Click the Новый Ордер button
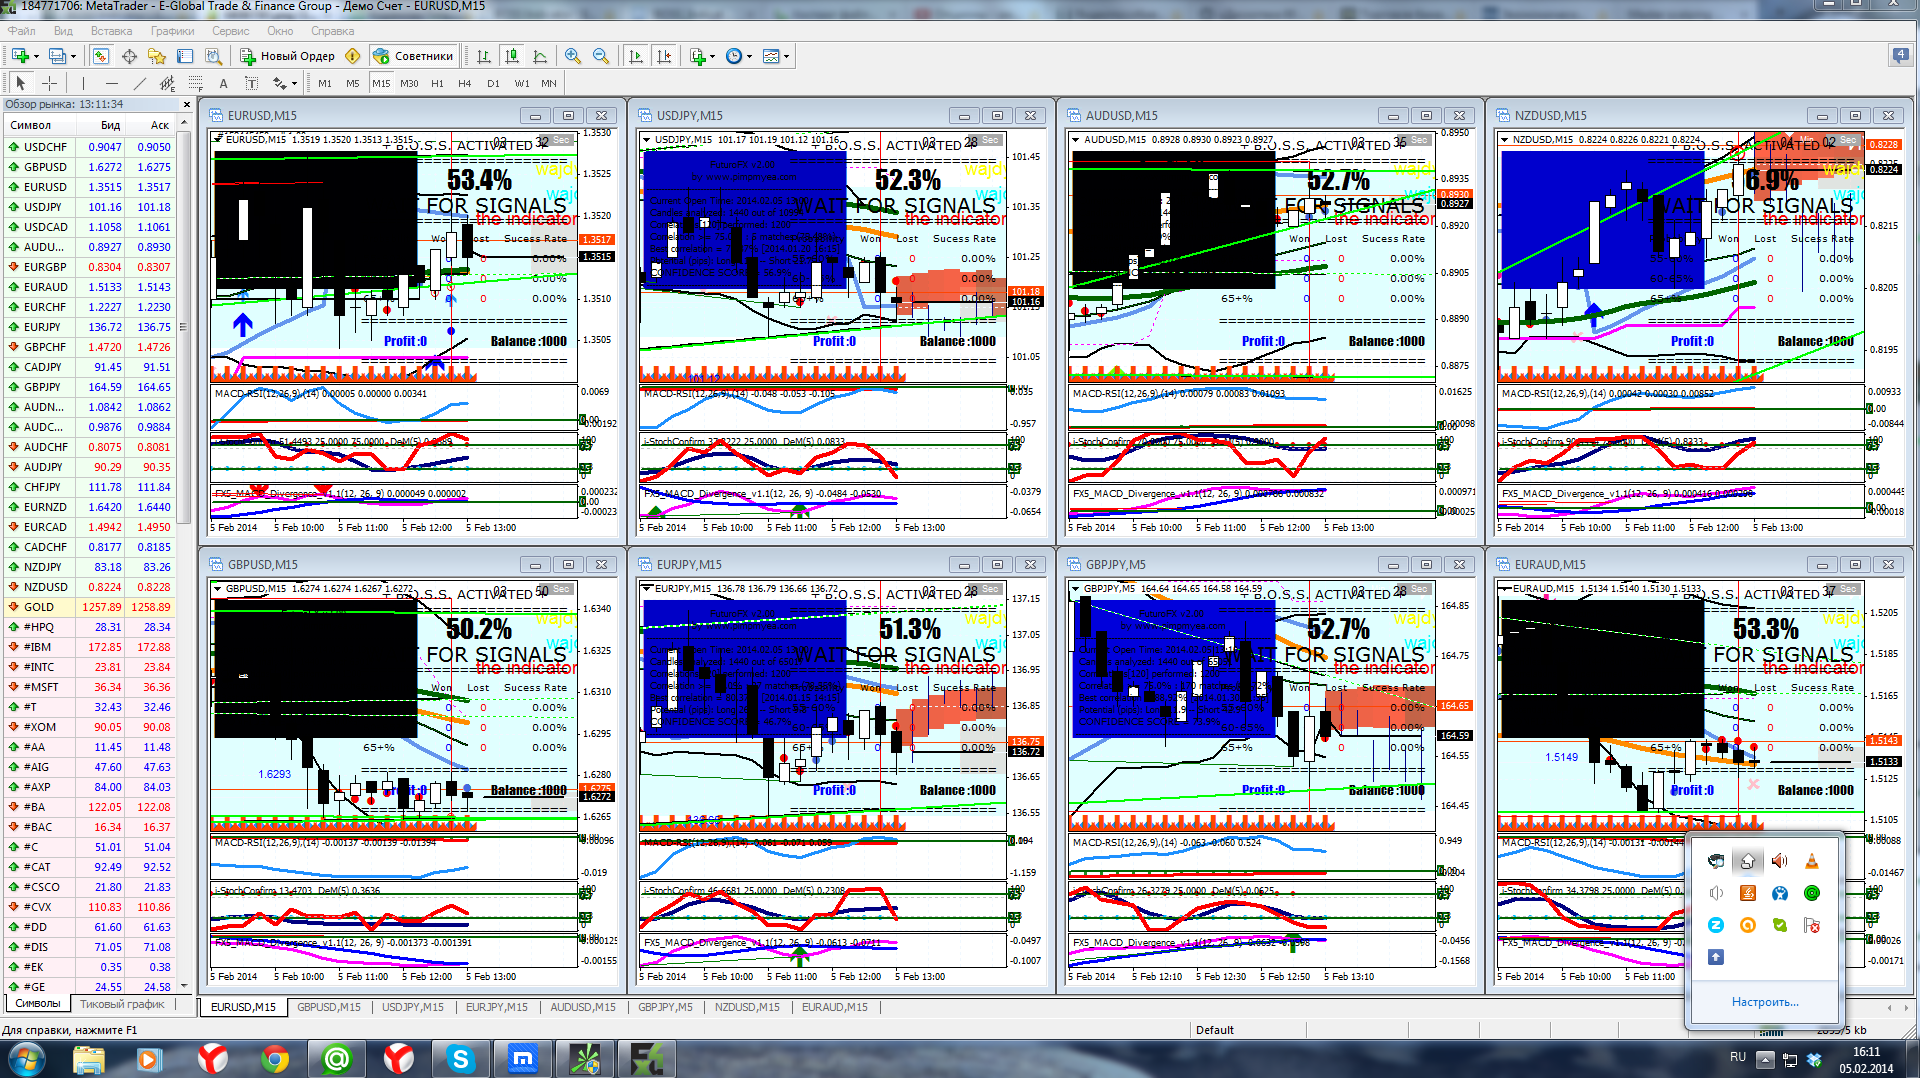 pos(288,56)
